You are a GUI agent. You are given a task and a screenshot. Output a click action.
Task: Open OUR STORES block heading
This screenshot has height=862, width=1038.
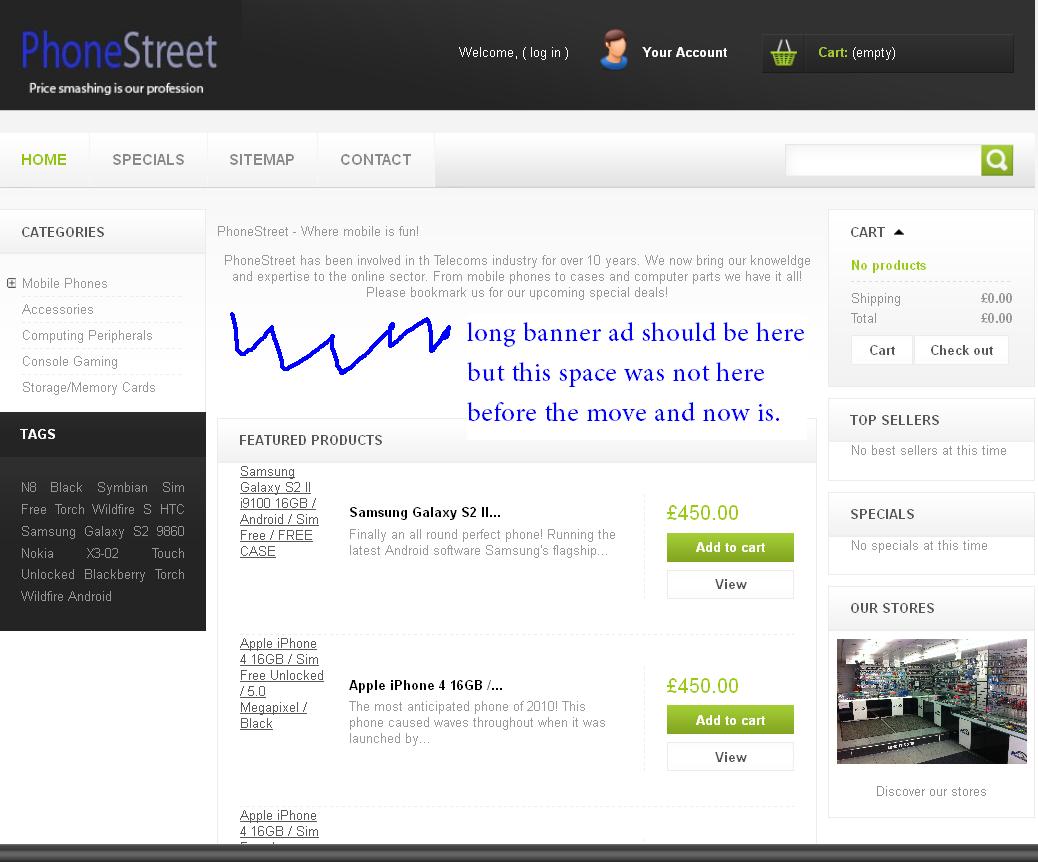(x=892, y=608)
